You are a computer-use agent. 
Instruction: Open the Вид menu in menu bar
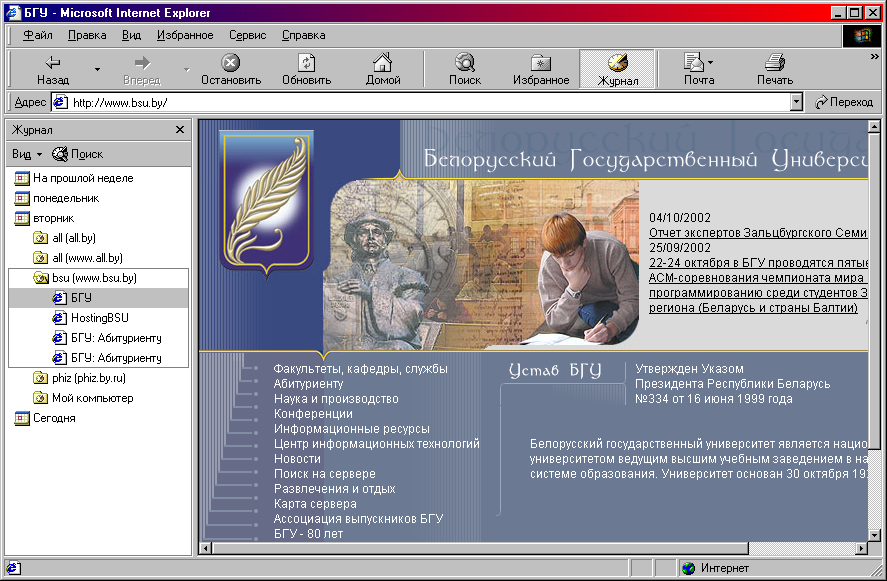(x=131, y=35)
